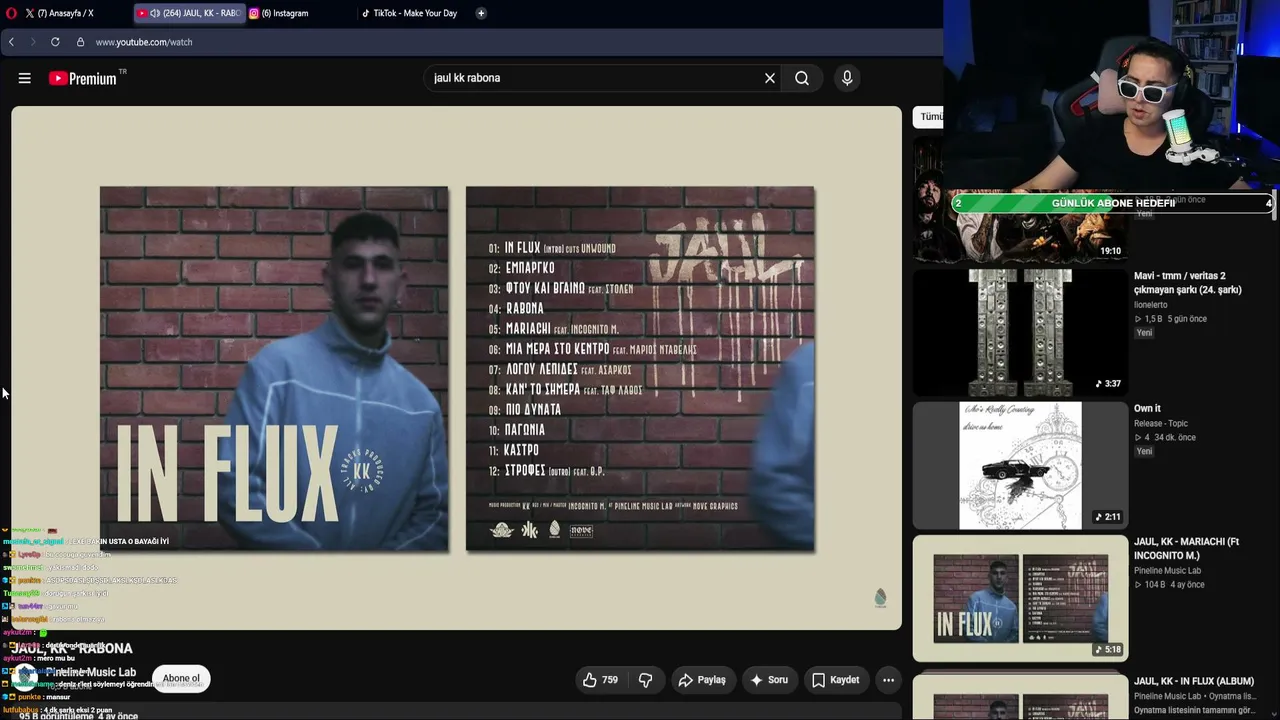Image resolution: width=1280 pixels, height=720 pixels.
Task: Play the JAUL, KK - MARIACHI thumbnail
Action: [1020, 599]
